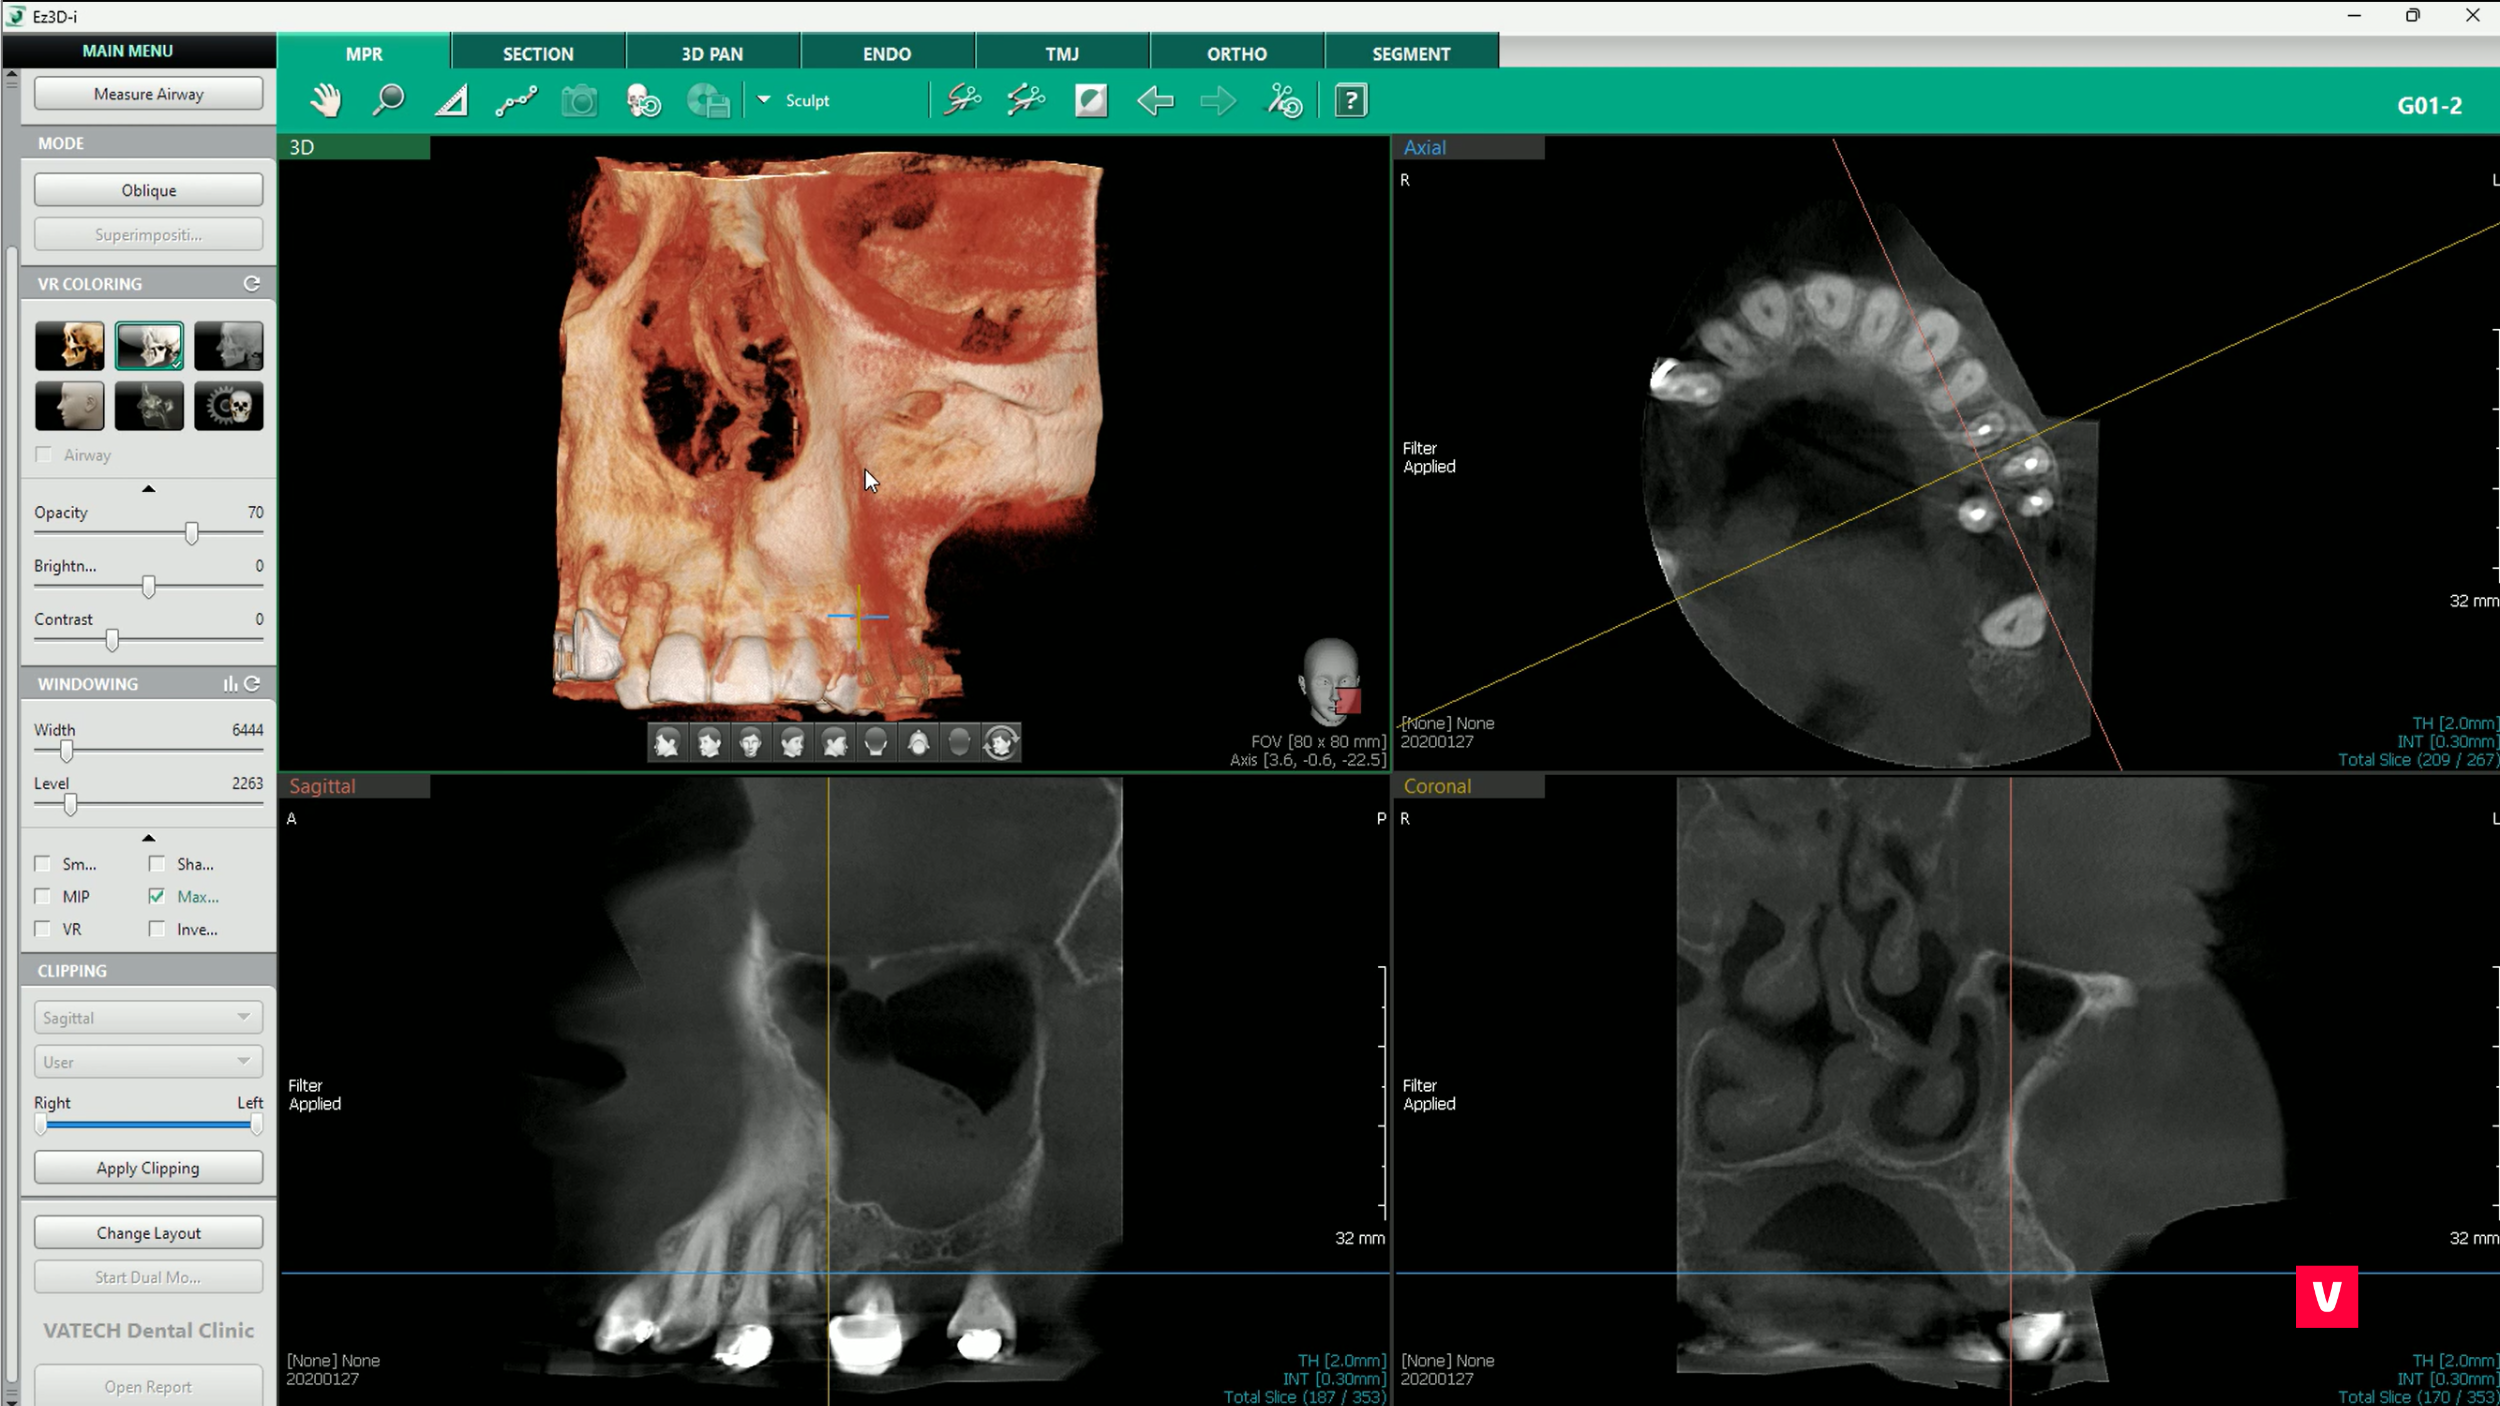Image resolution: width=2500 pixels, height=1406 pixels.
Task: Select the soft tissue face VR preset thumbnail
Action: (69, 406)
